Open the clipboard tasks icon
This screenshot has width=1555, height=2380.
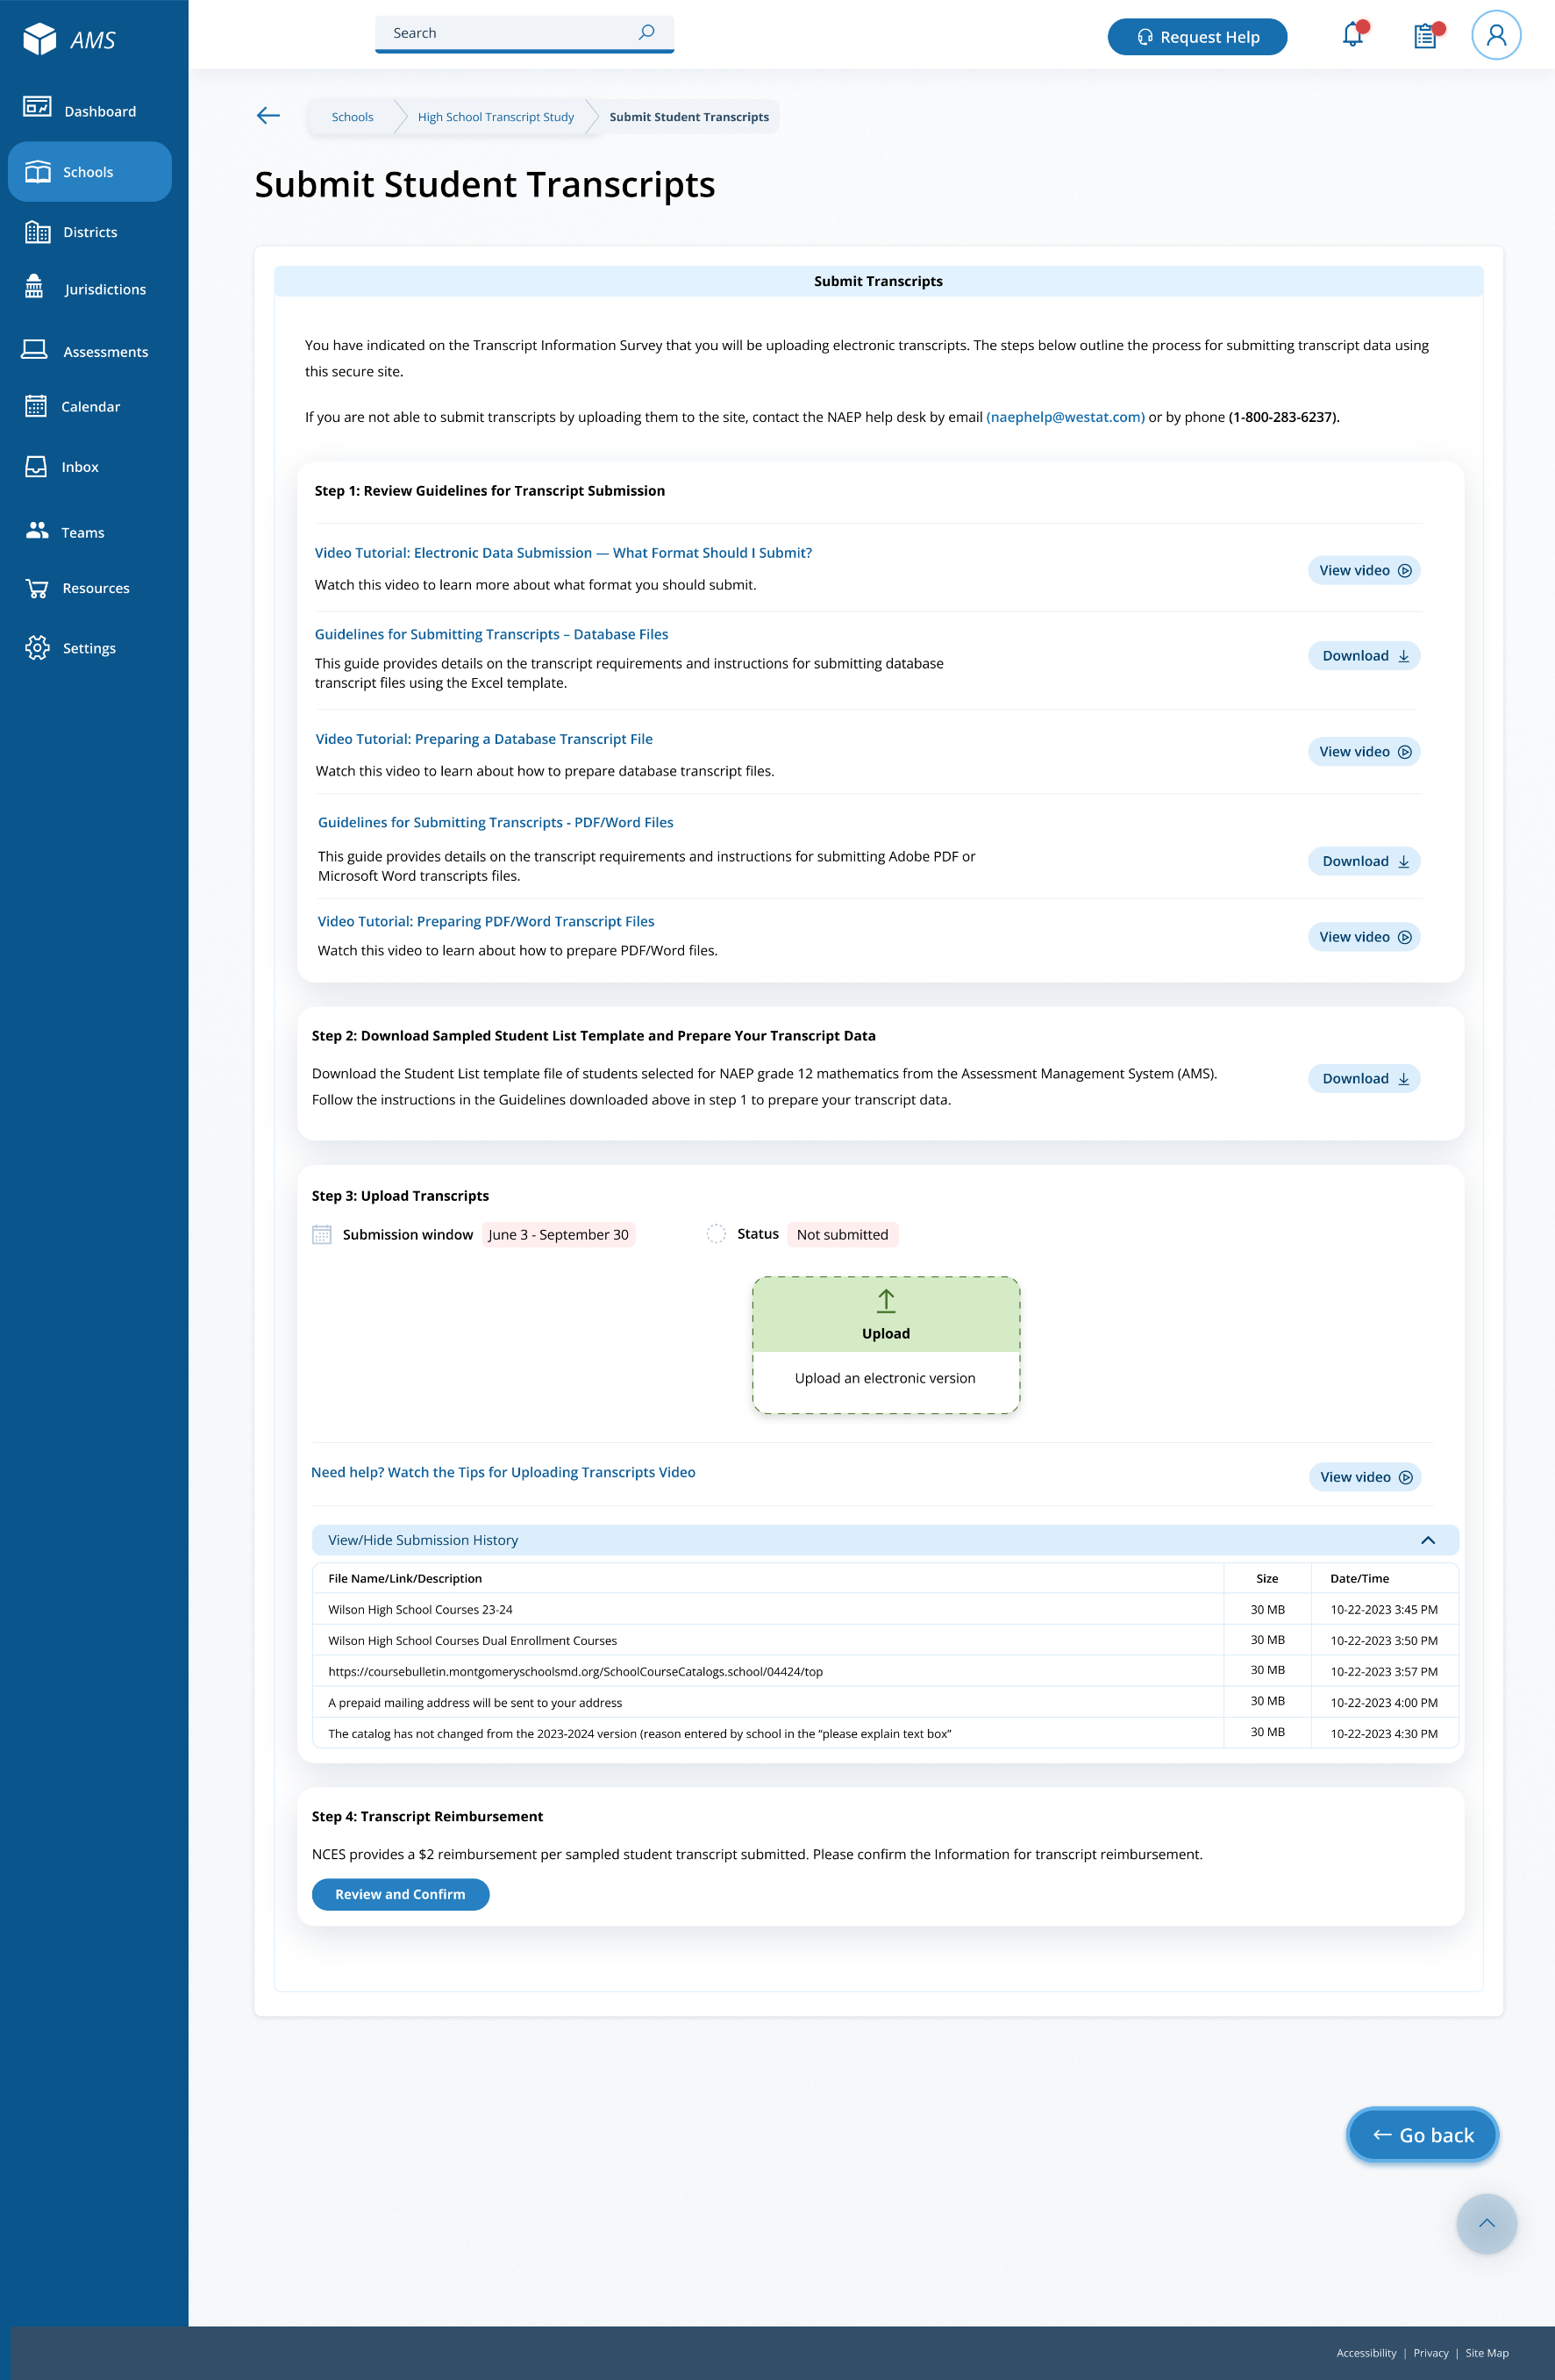pyautogui.click(x=1427, y=35)
